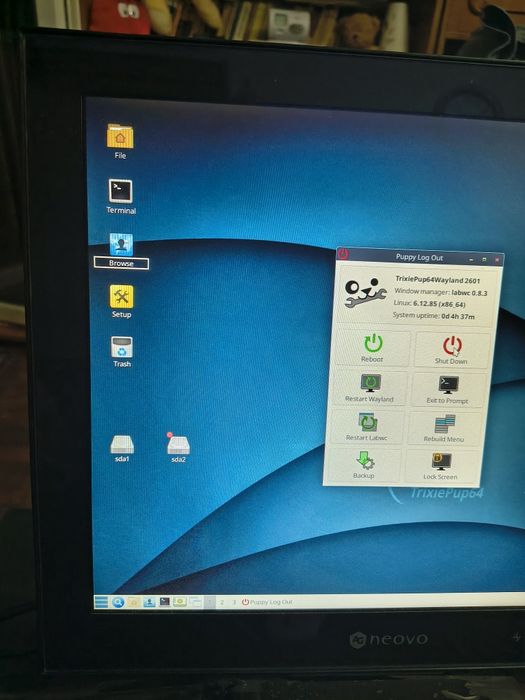Click the blue search icon in the taskbar

118,602
